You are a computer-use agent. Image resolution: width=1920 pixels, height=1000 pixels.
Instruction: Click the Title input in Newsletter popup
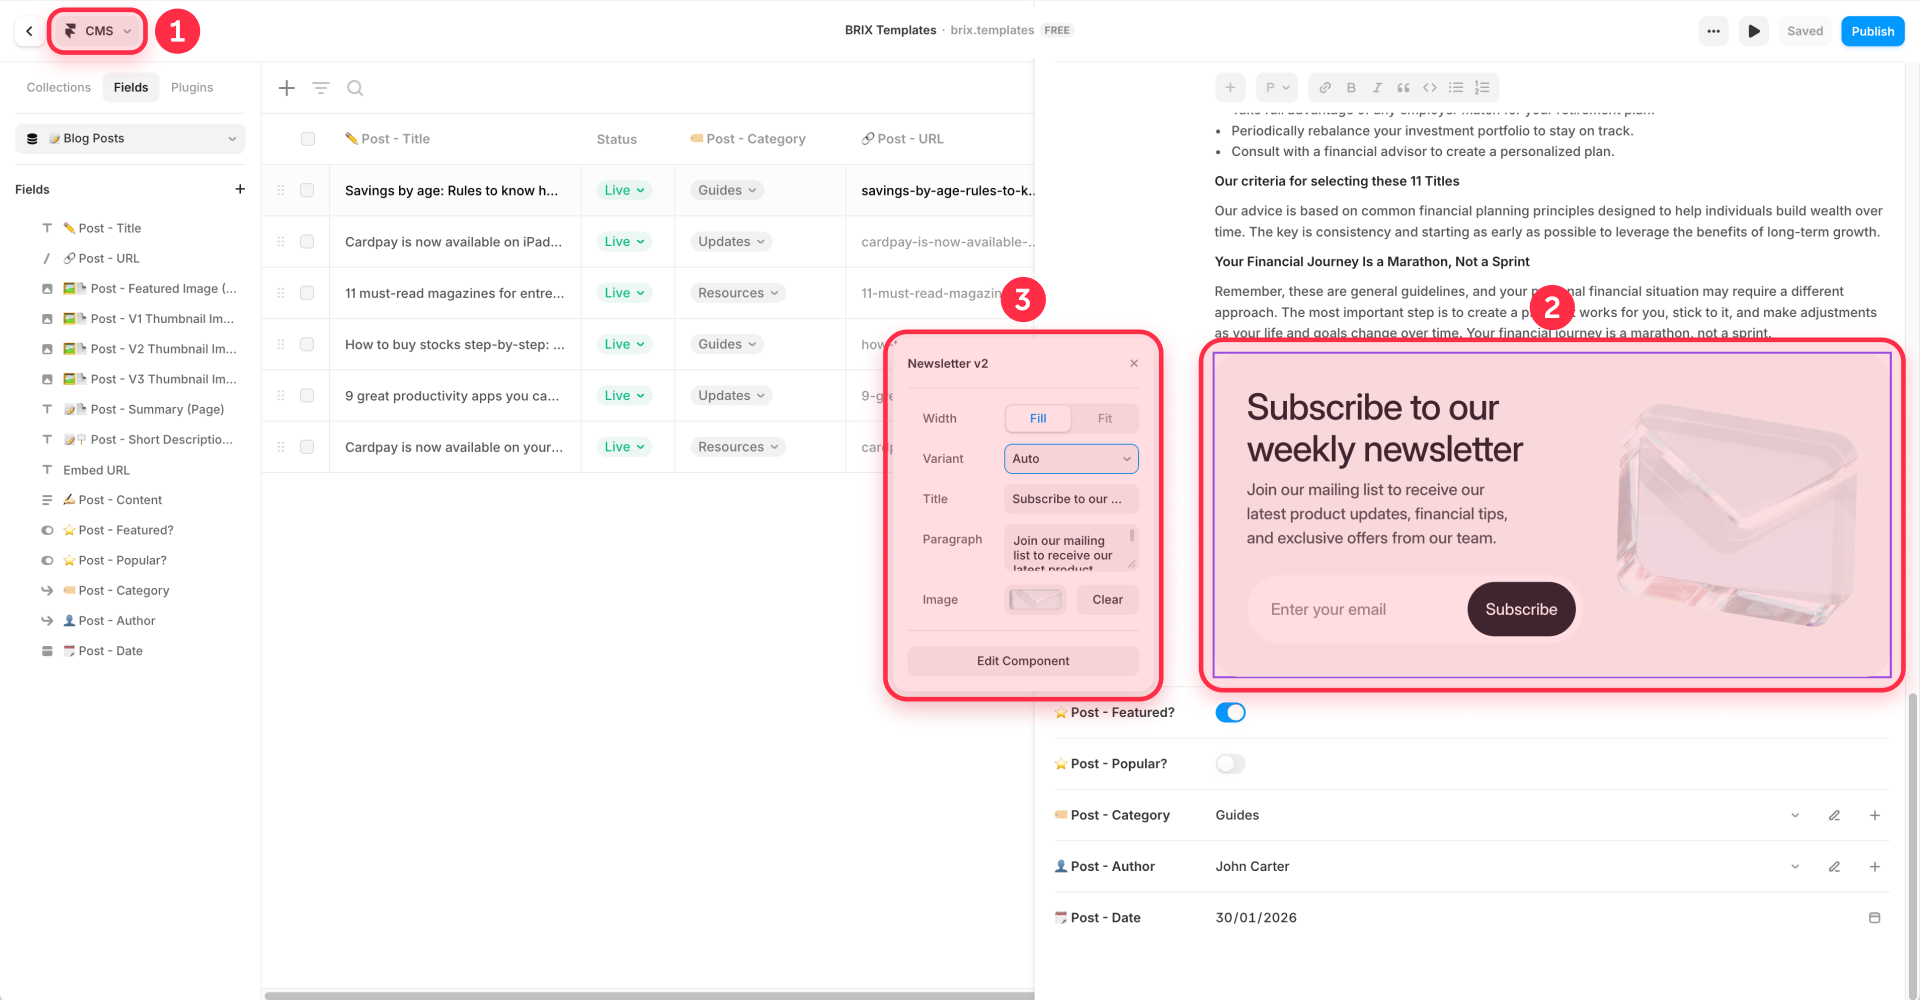pyautogui.click(x=1071, y=499)
